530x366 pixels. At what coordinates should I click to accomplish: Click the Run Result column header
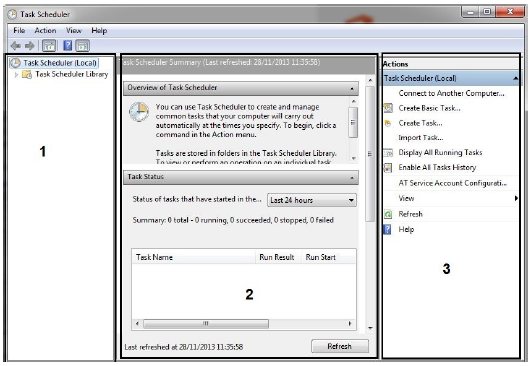pyautogui.click(x=278, y=257)
